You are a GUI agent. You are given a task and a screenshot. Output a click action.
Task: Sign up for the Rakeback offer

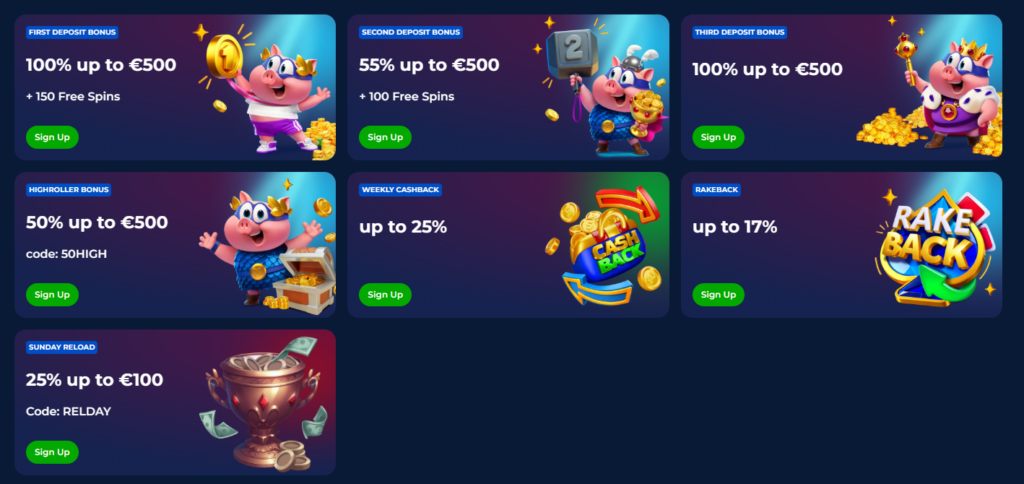coord(718,295)
